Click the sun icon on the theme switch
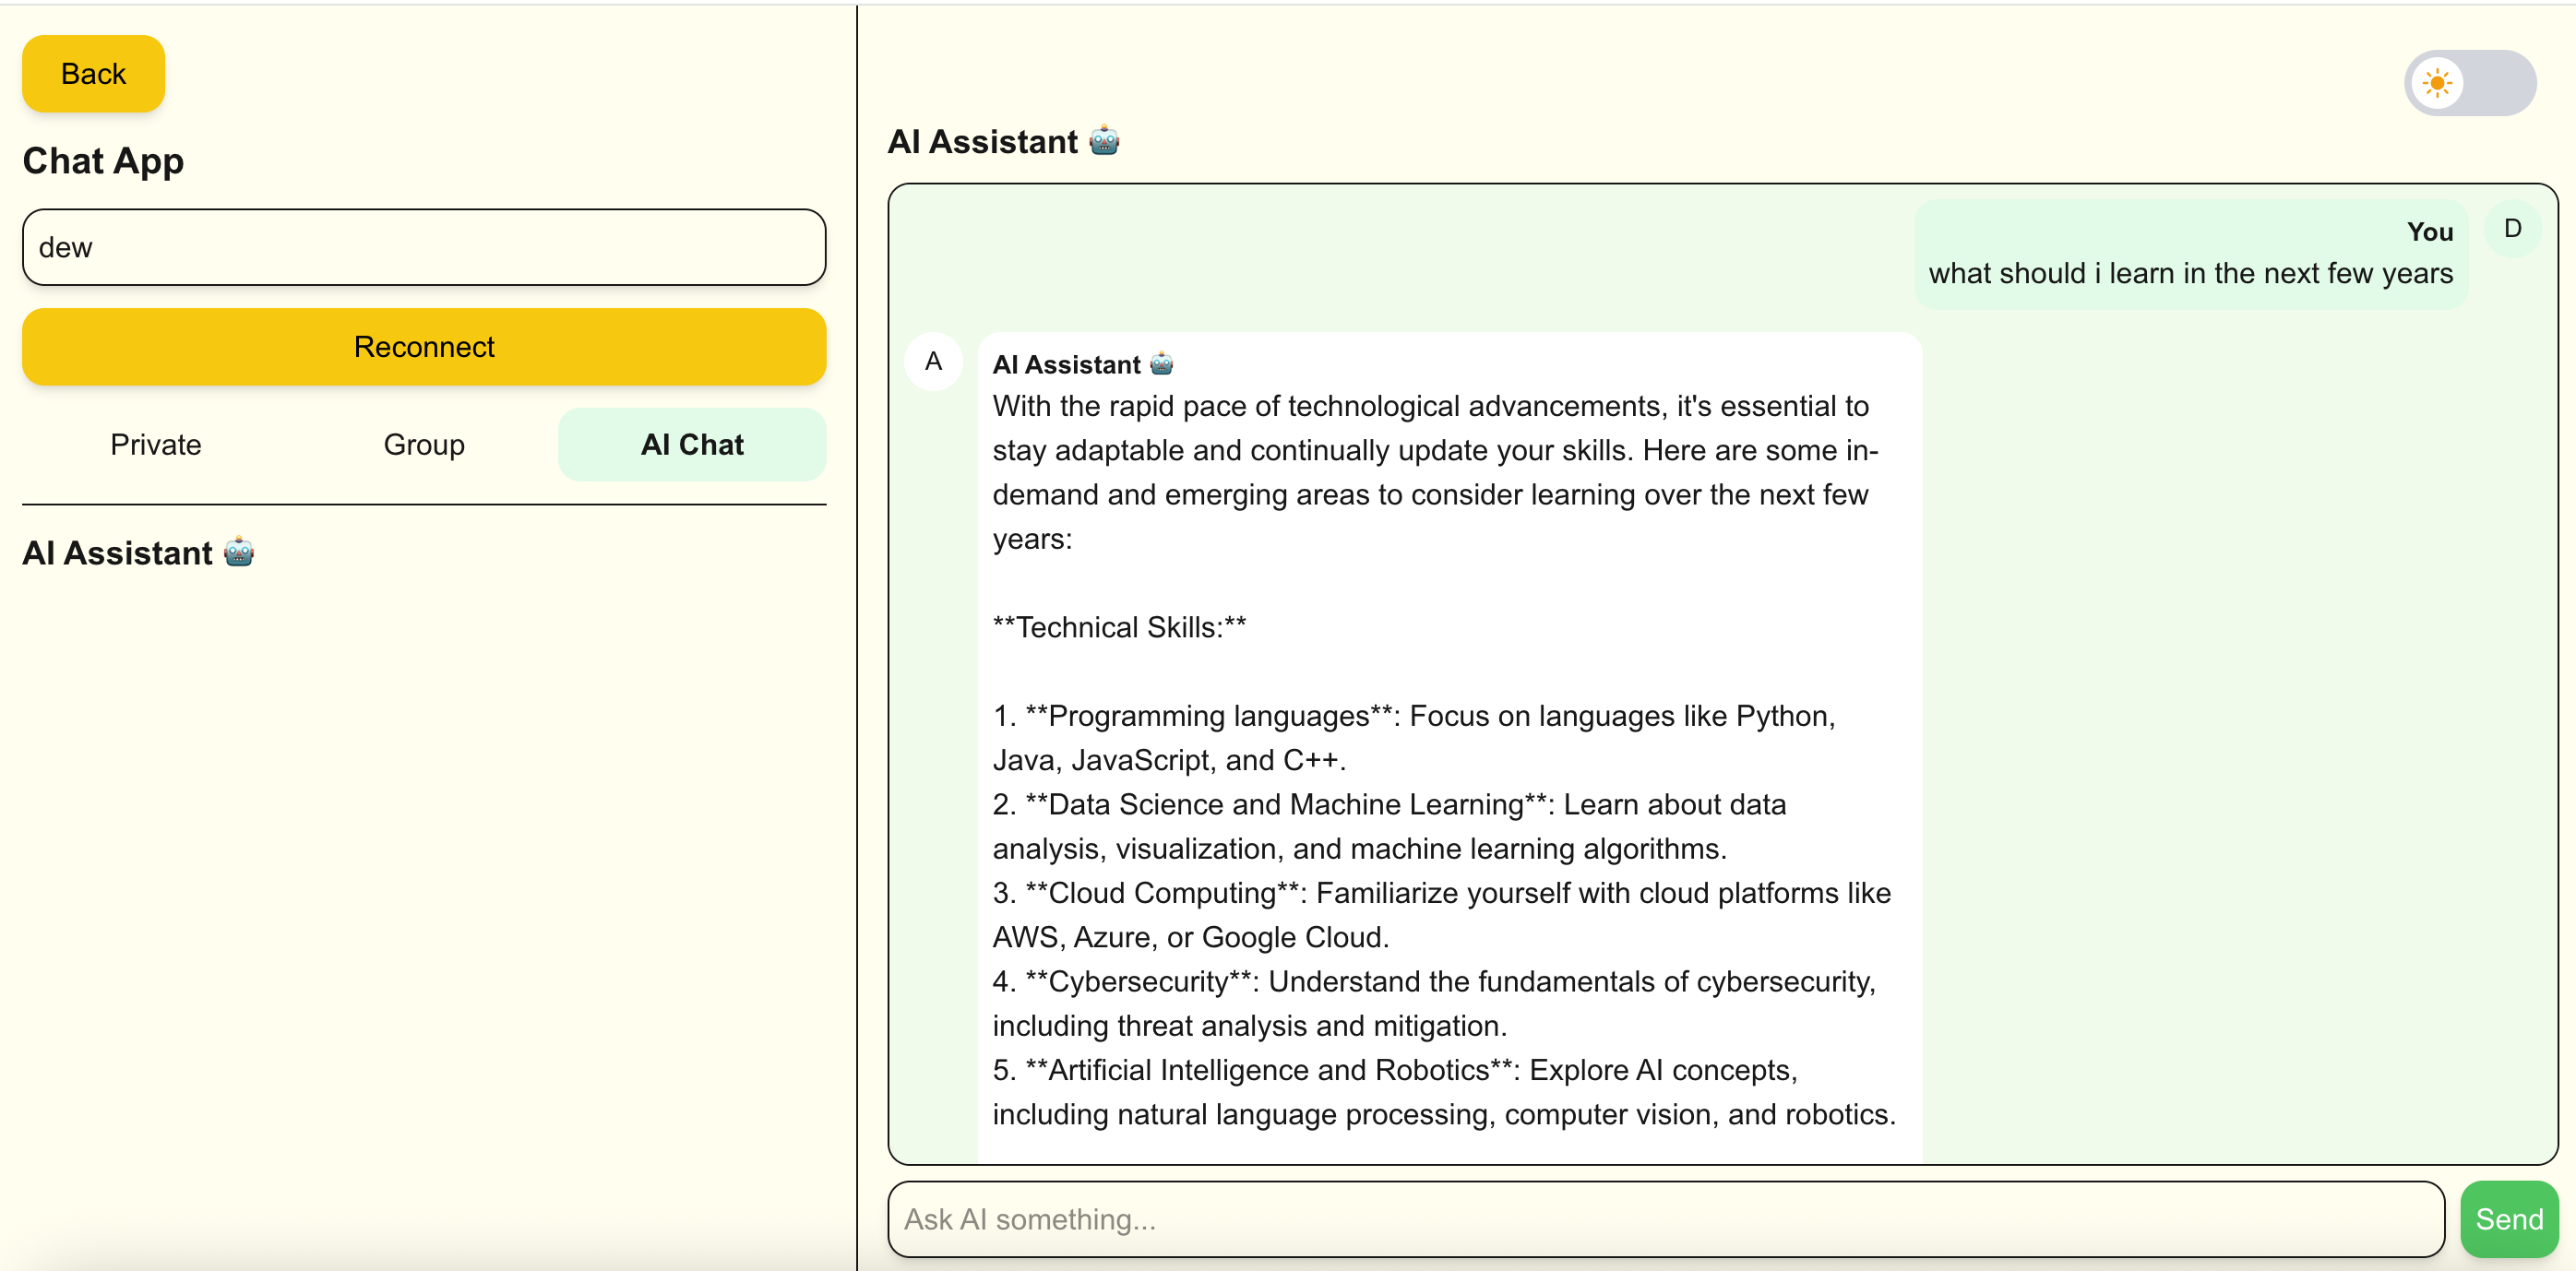 (2438, 83)
